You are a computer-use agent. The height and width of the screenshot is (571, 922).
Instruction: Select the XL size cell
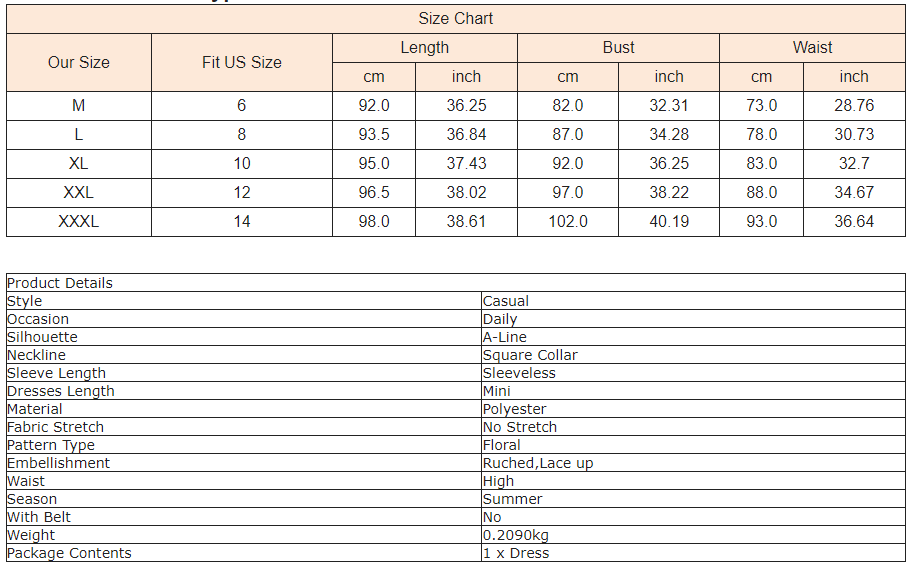click(x=79, y=163)
